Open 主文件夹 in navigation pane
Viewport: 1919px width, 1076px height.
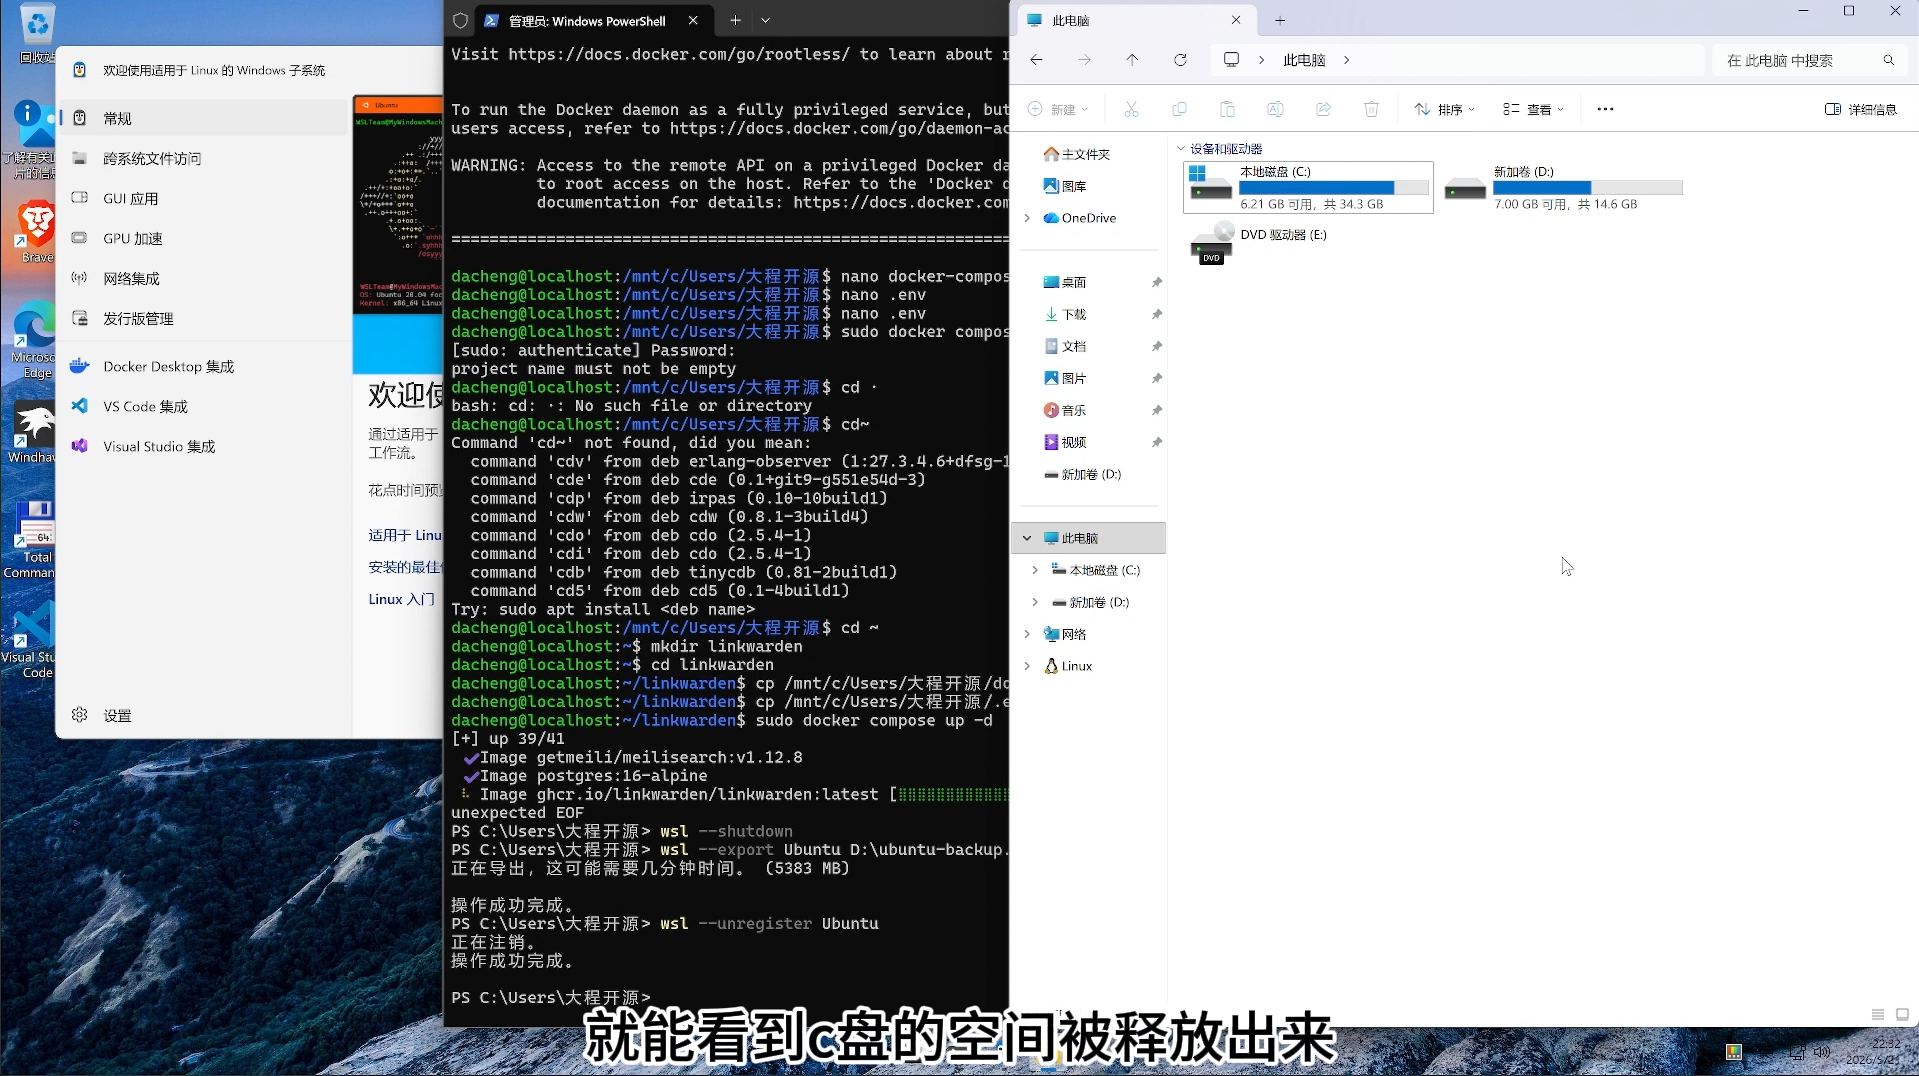[1076, 154]
